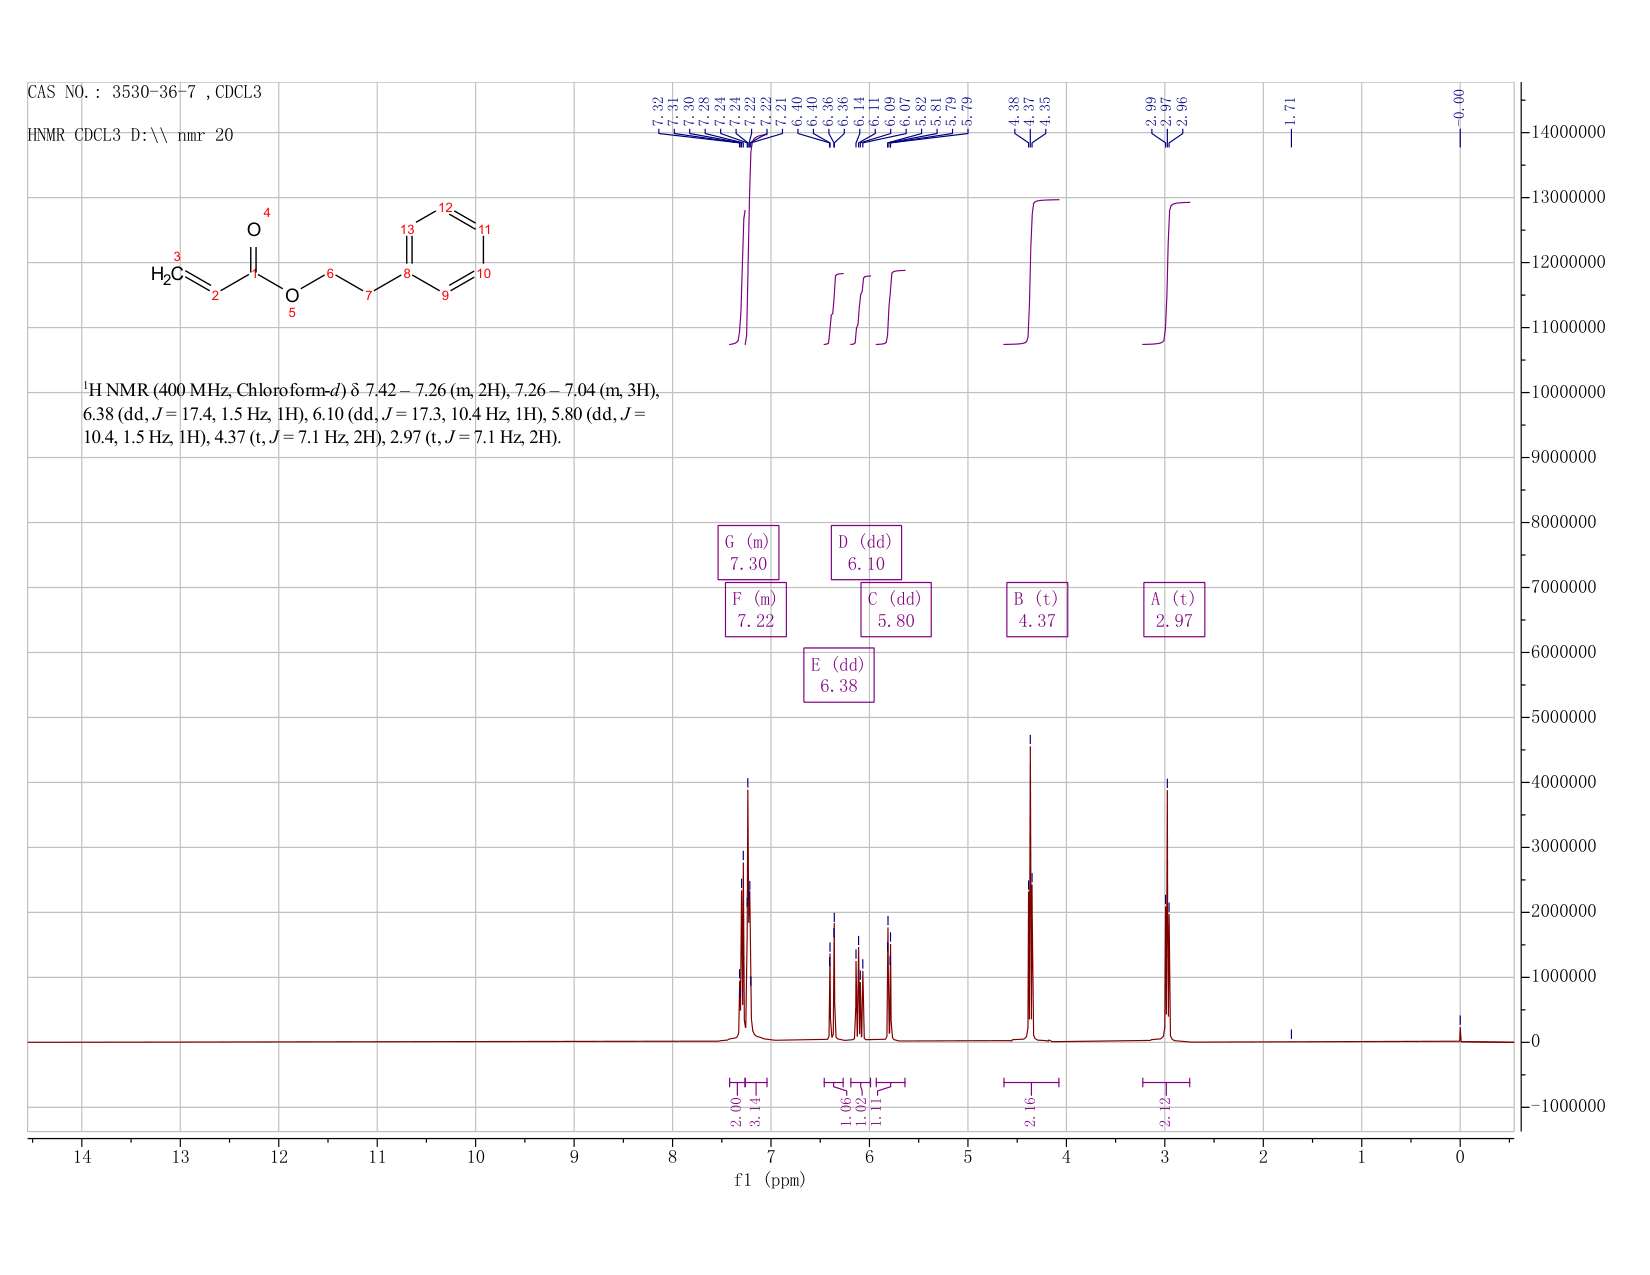Click the y-axis label '10000000'
Viewport: 1650px width, 1275px height.
tap(1568, 393)
